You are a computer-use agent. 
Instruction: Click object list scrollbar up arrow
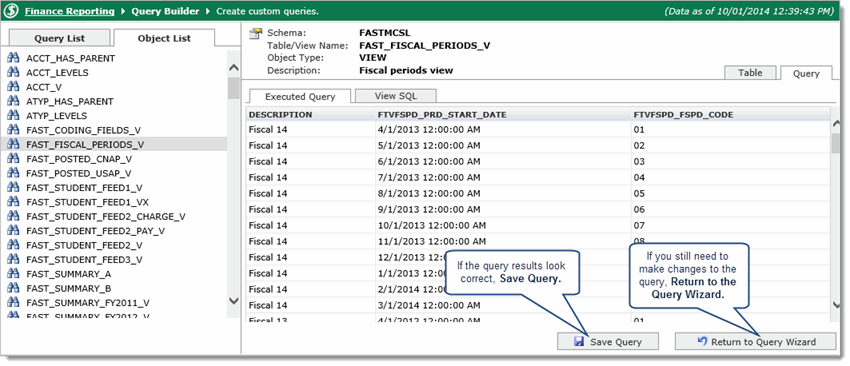coord(234,68)
